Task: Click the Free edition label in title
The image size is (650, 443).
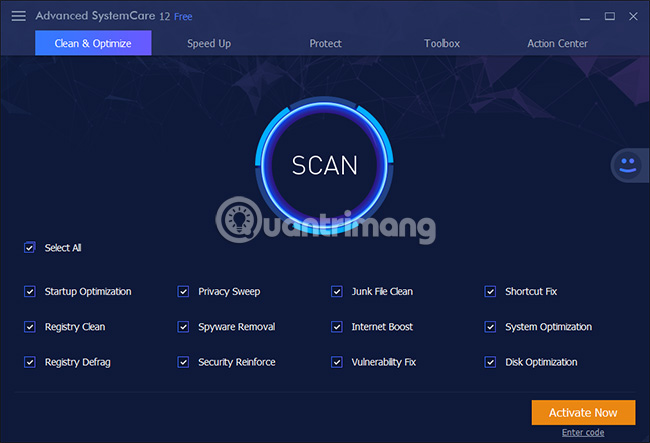Action: click(183, 17)
